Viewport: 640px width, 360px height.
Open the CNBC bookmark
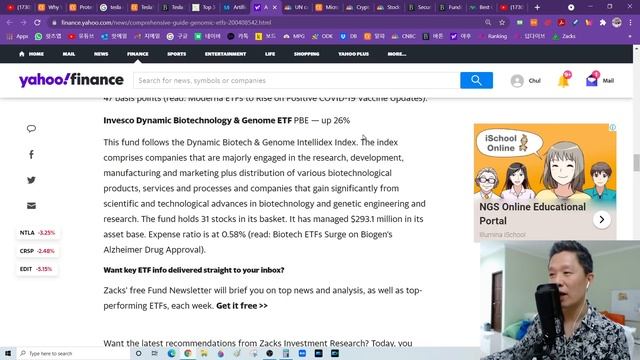click(x=403, y=36)
